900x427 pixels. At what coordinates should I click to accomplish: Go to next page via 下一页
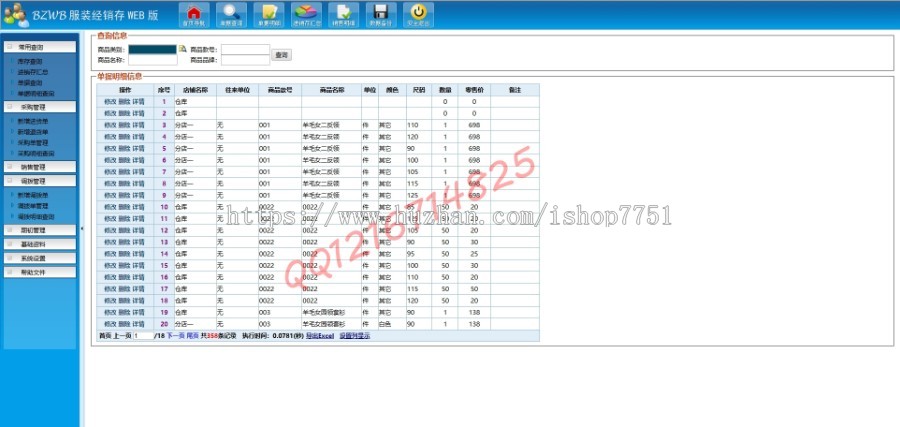(x=176, y=336)
